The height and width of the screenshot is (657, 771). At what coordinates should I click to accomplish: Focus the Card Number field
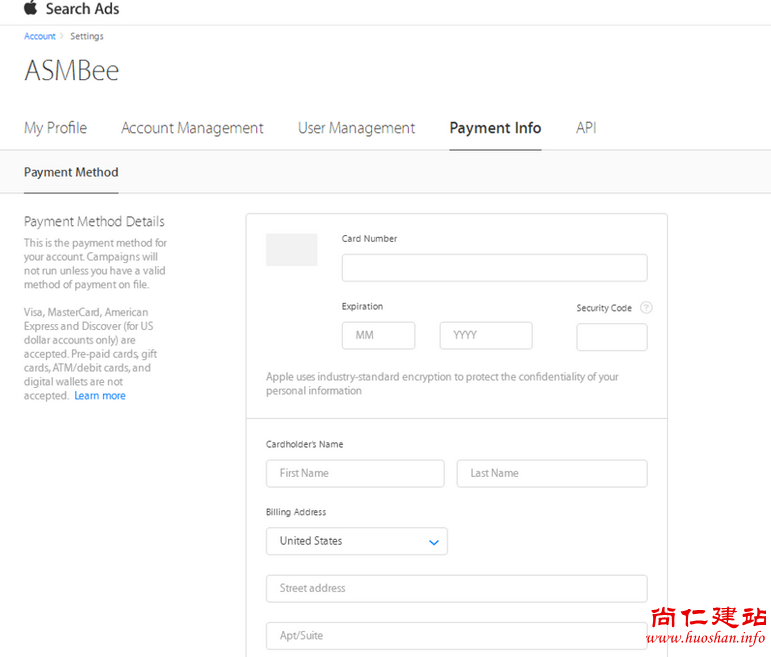coord(494,268)
